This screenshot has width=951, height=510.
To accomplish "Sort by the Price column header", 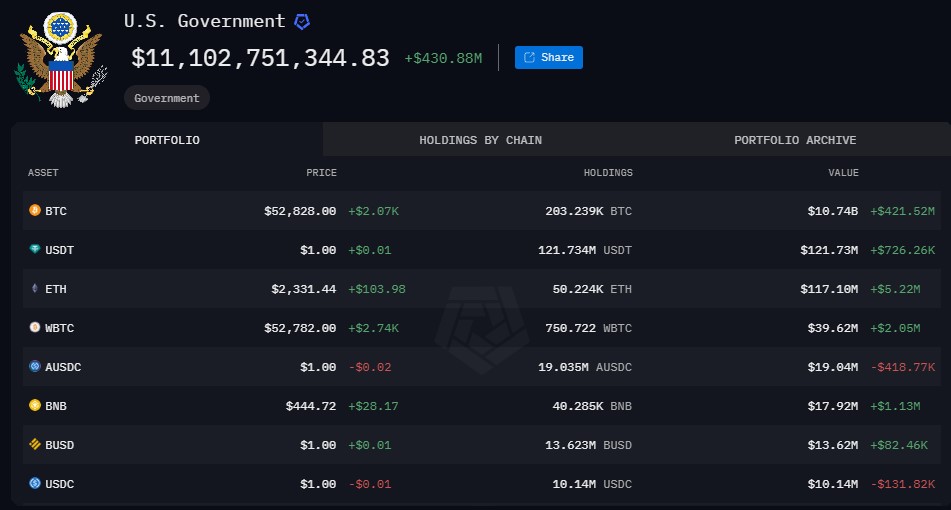I will tap(321, 173).
